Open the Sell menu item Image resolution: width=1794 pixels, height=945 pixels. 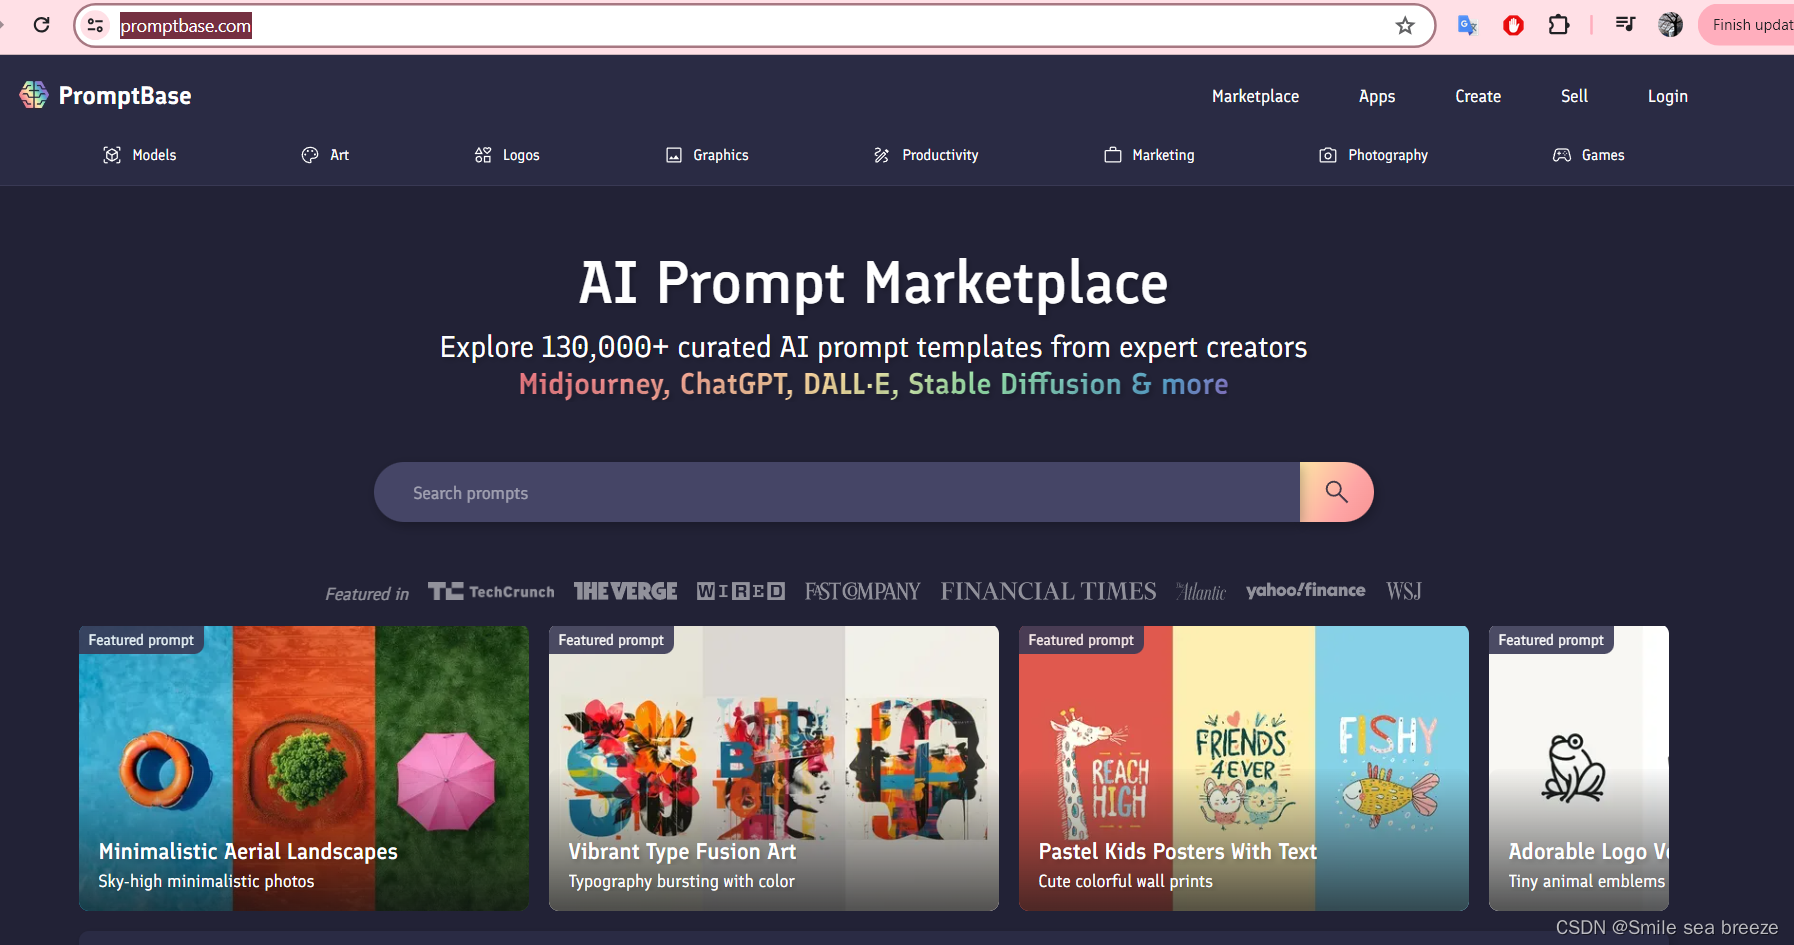click(1574, 96)
